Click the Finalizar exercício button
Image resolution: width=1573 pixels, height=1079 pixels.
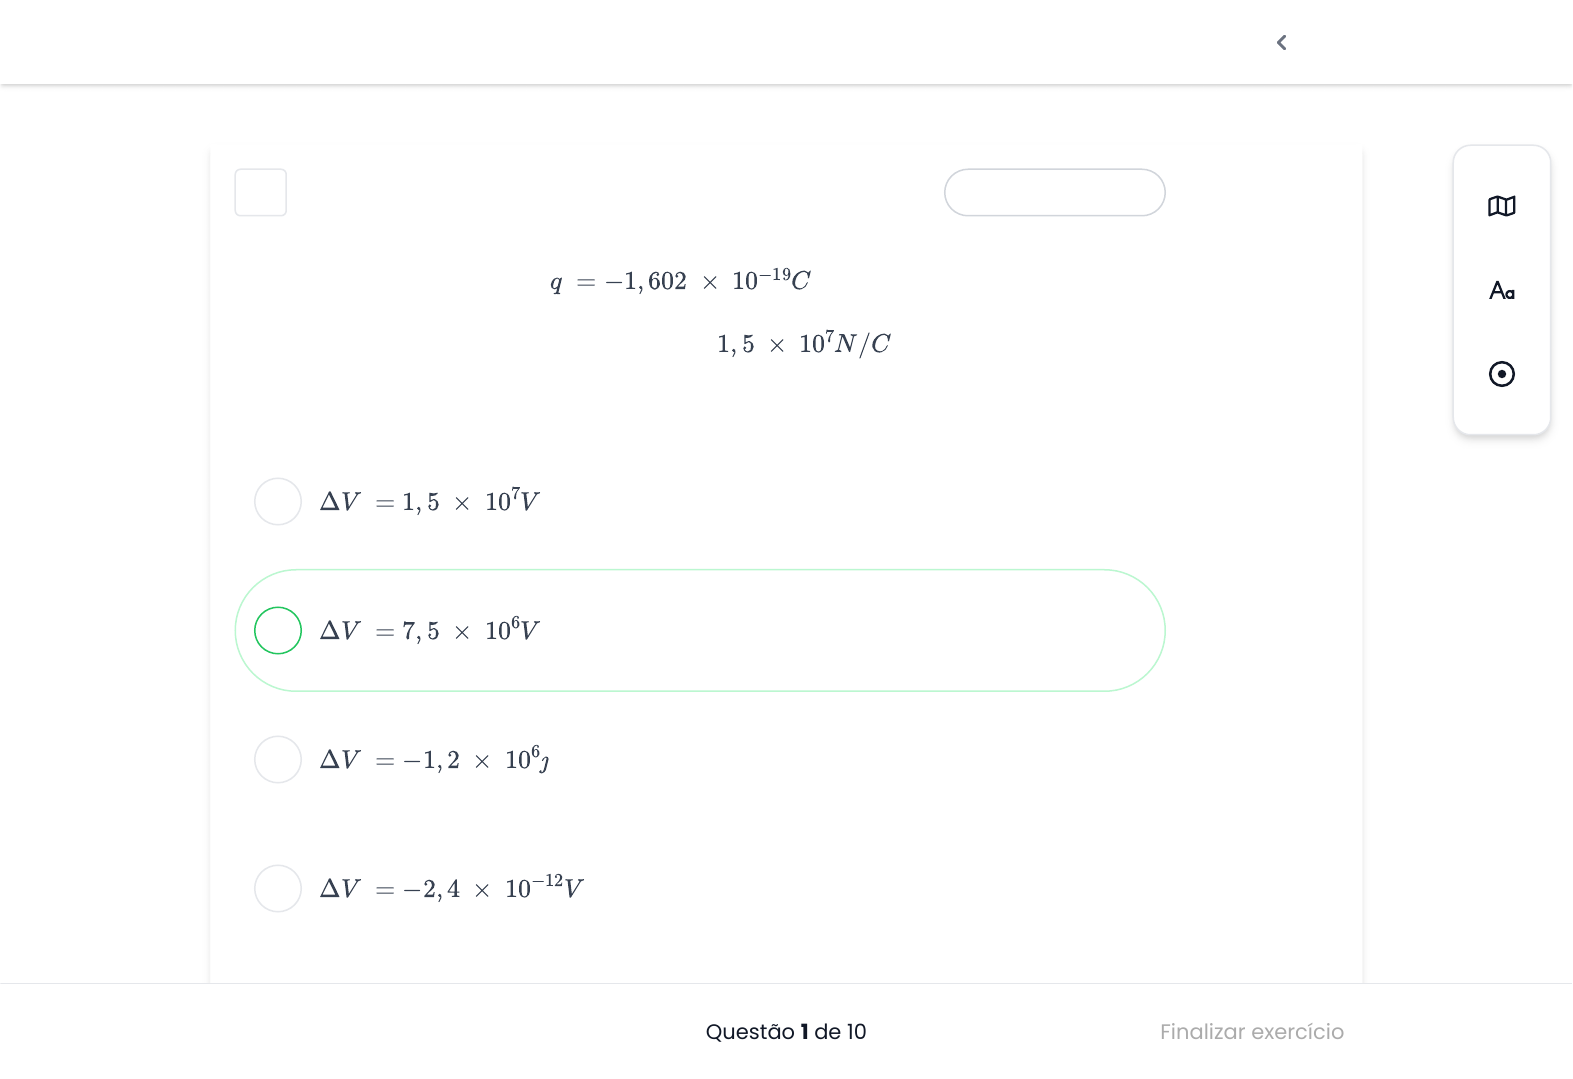click(1251, 1032)
